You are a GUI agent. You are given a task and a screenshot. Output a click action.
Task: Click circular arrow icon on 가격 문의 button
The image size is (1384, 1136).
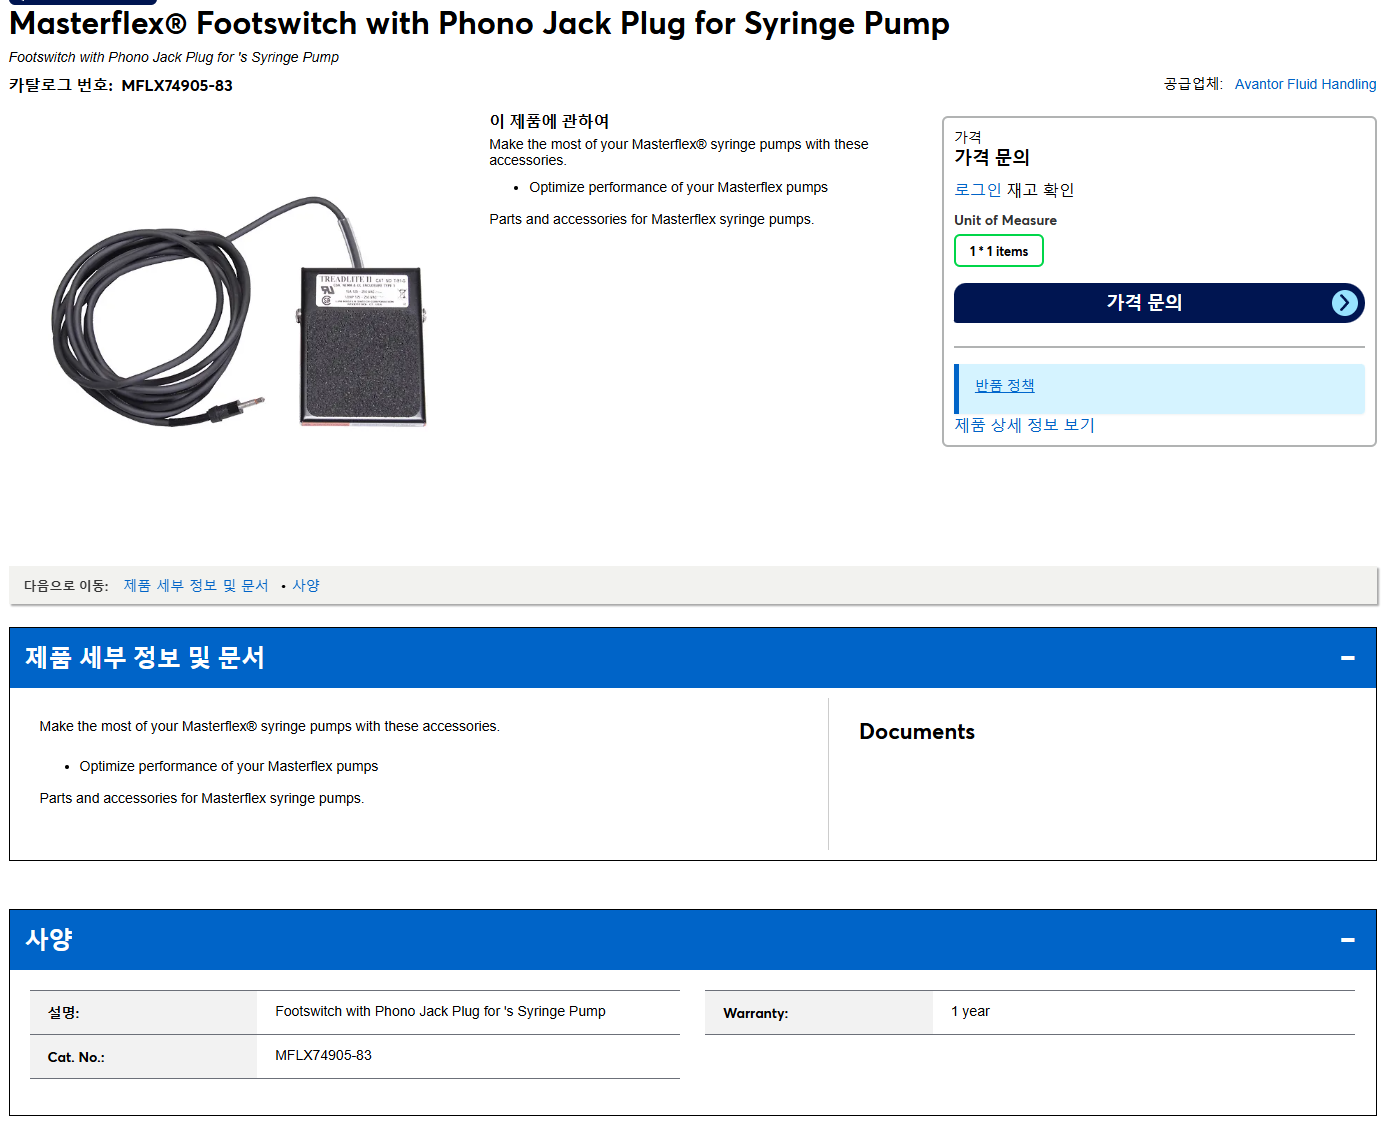coord(1344,303)
